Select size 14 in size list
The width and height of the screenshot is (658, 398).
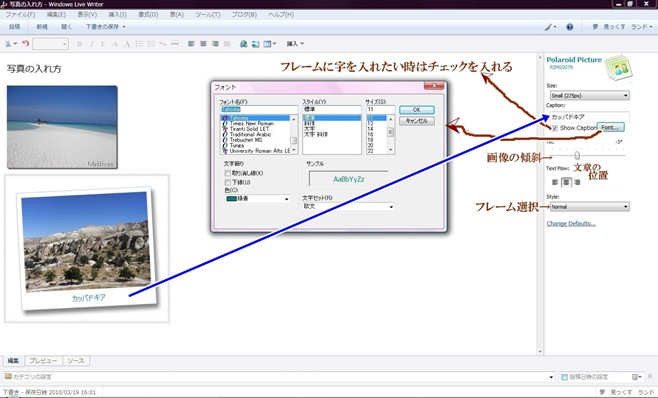(x=370, y=129)
